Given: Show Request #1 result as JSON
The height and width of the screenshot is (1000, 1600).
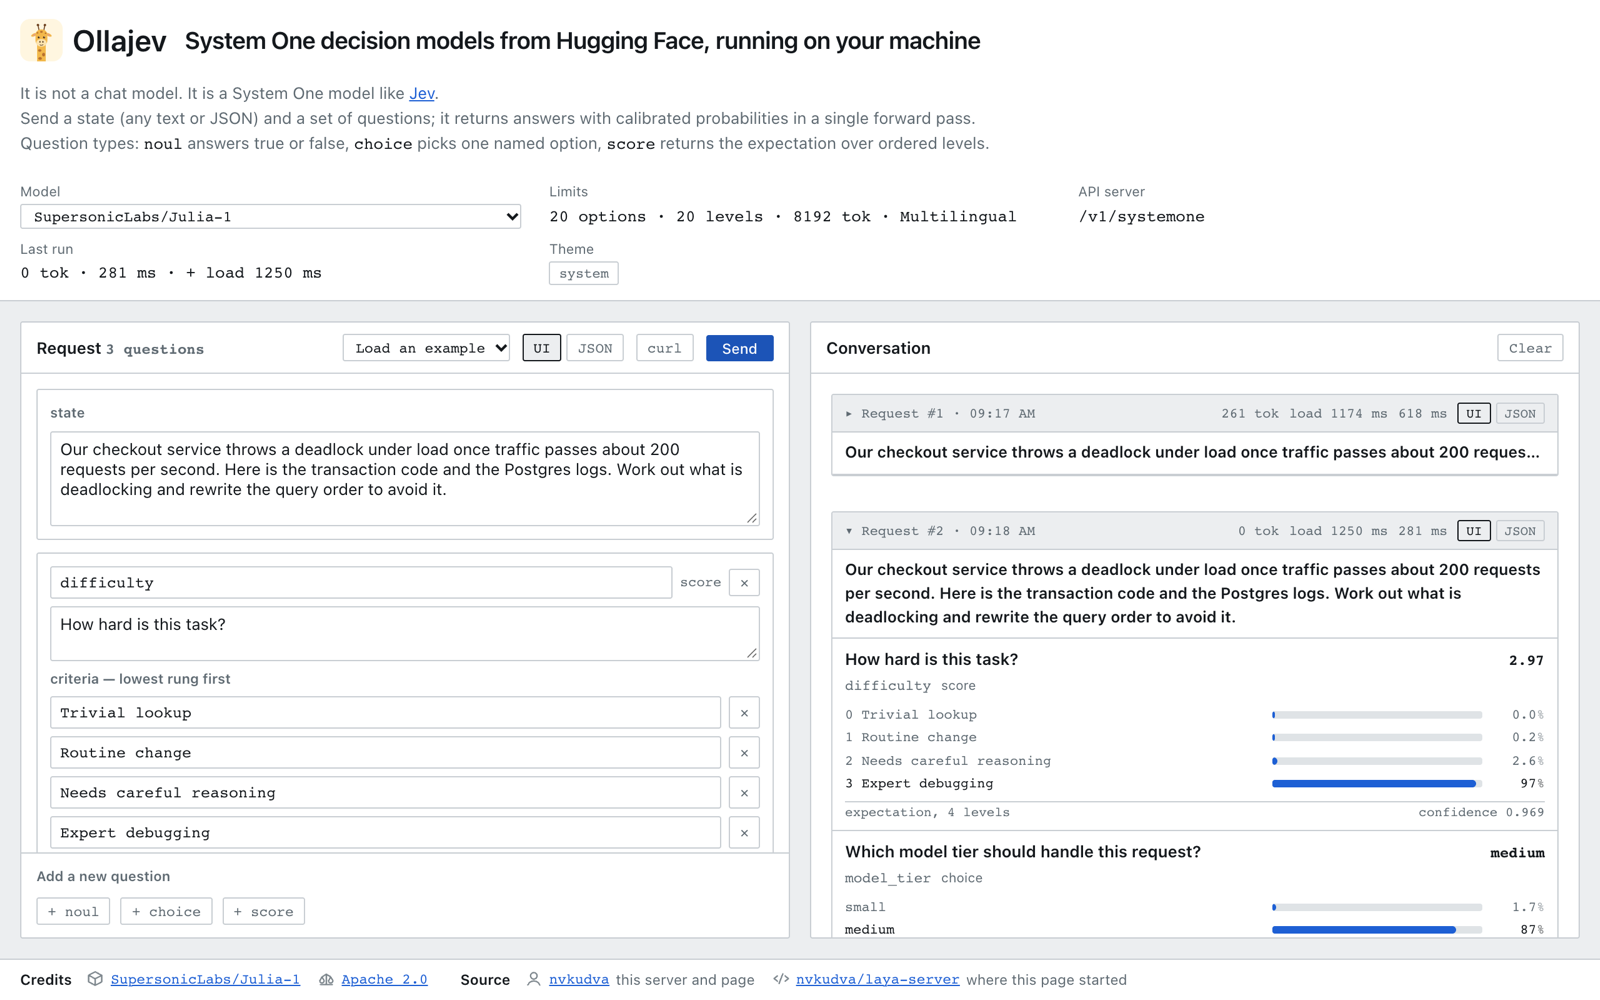Looking at the screenshot, I should click(x=1520, y=413).
